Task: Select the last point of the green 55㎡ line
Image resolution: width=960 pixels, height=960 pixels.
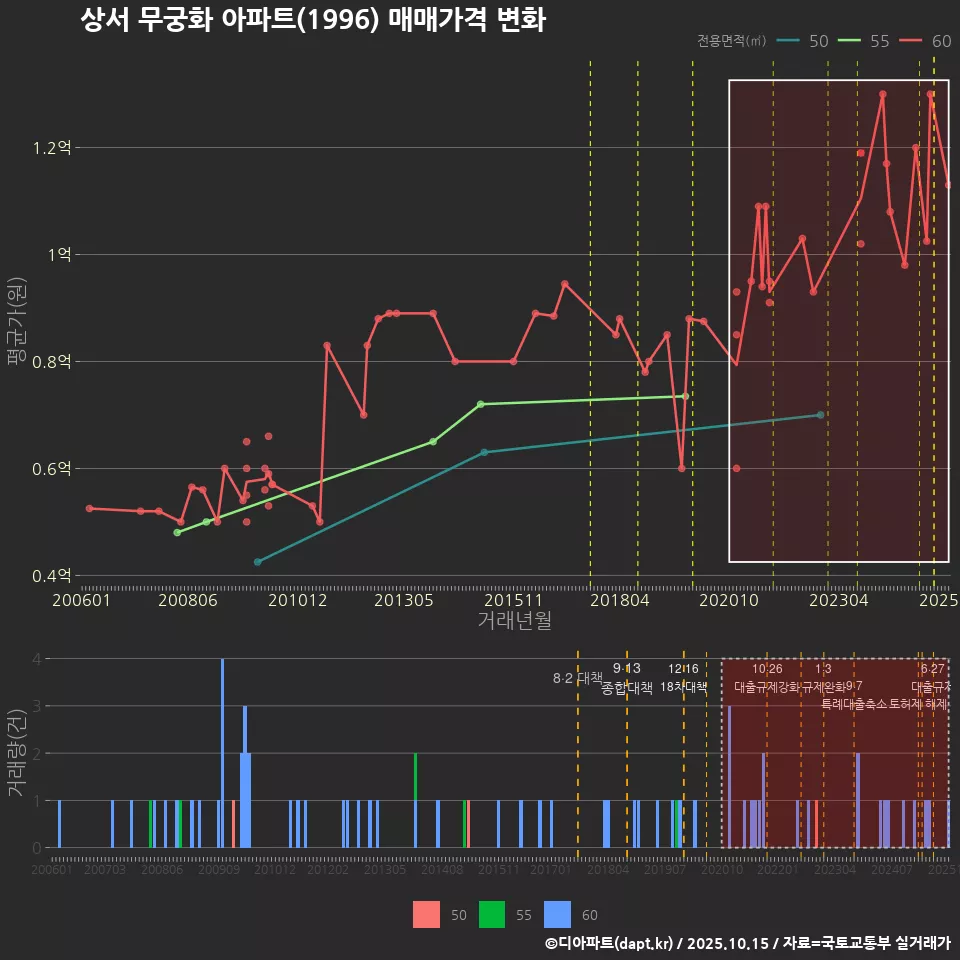Action: coord(685,396)
